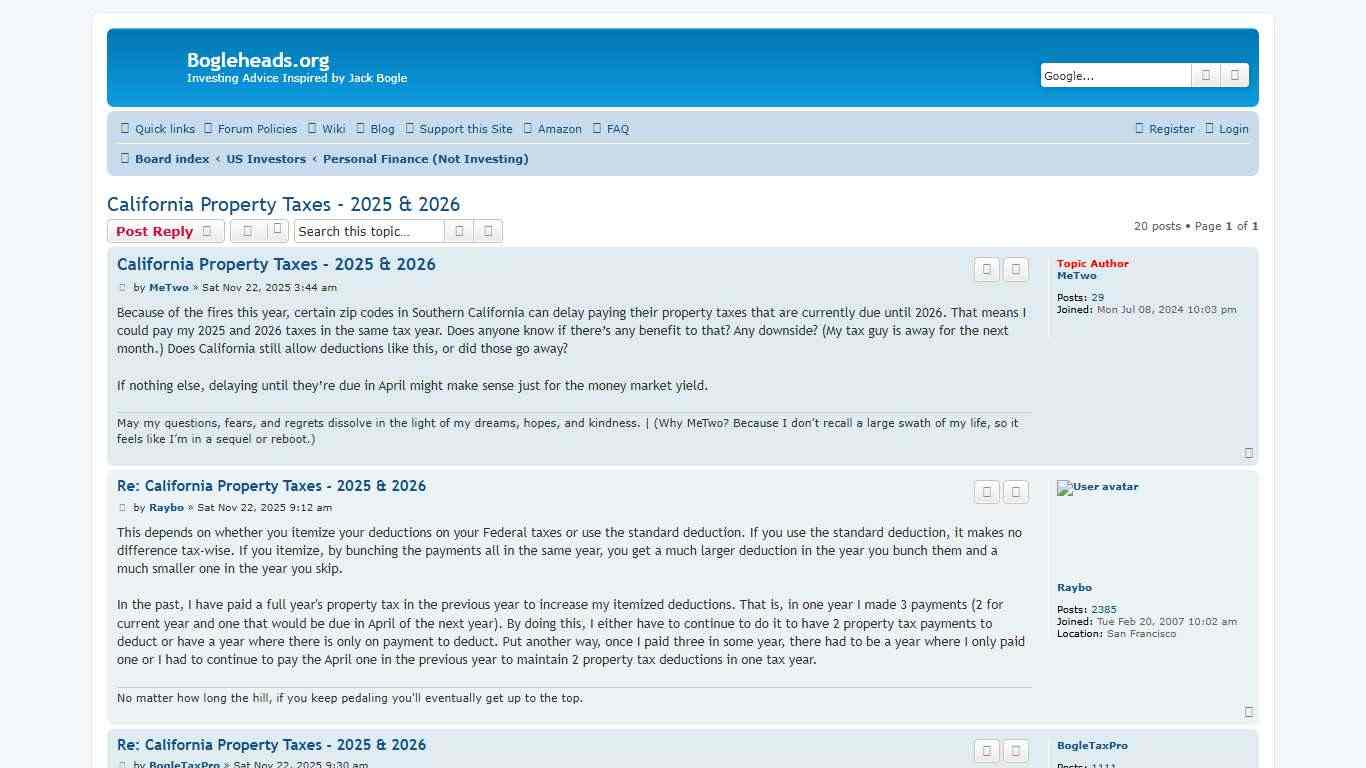1366x768 pixels.
Task: Quote Raybo's reply post
Action: pos(1016,492)
